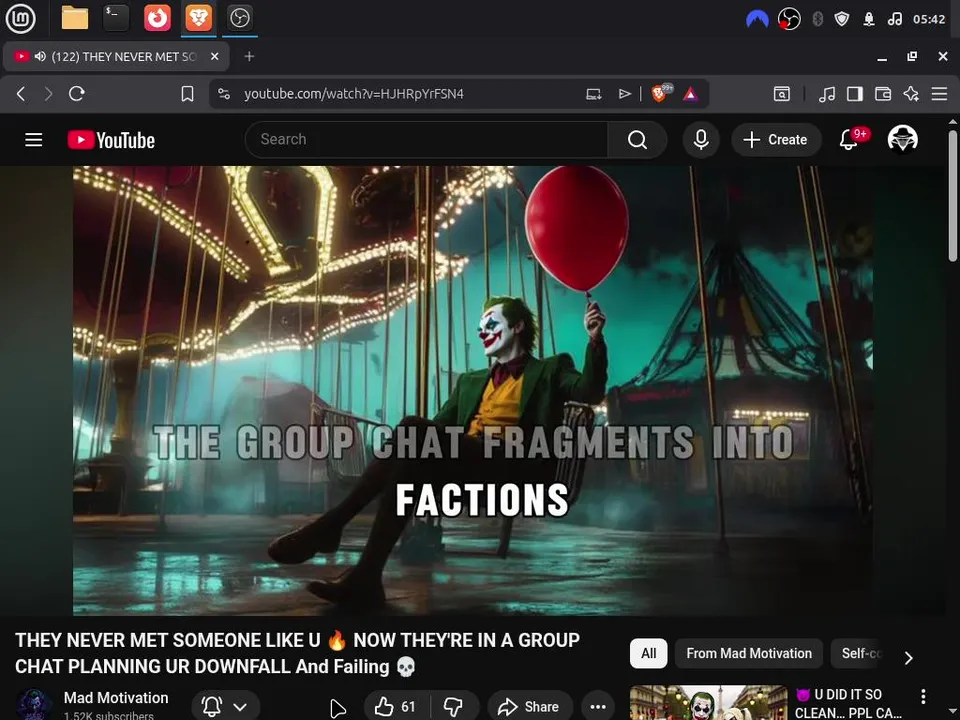The width and height of the screenshot is (960, 720).
Task: Open the Mad Motivation channel name
Action: [x=116, y=698]
